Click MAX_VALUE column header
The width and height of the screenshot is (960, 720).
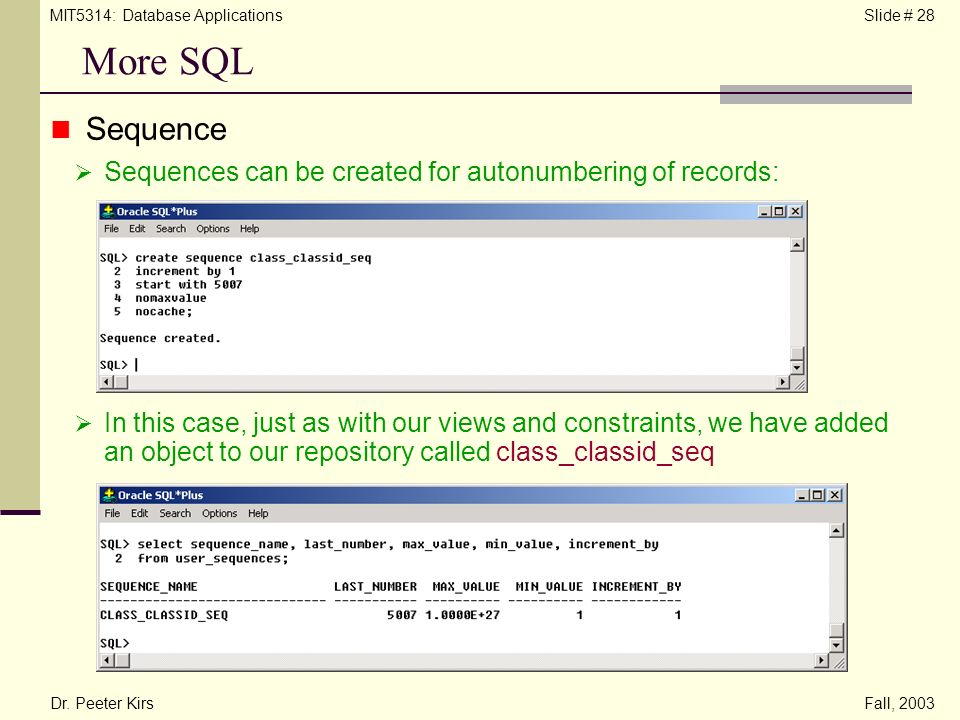[x=466, y=587]
